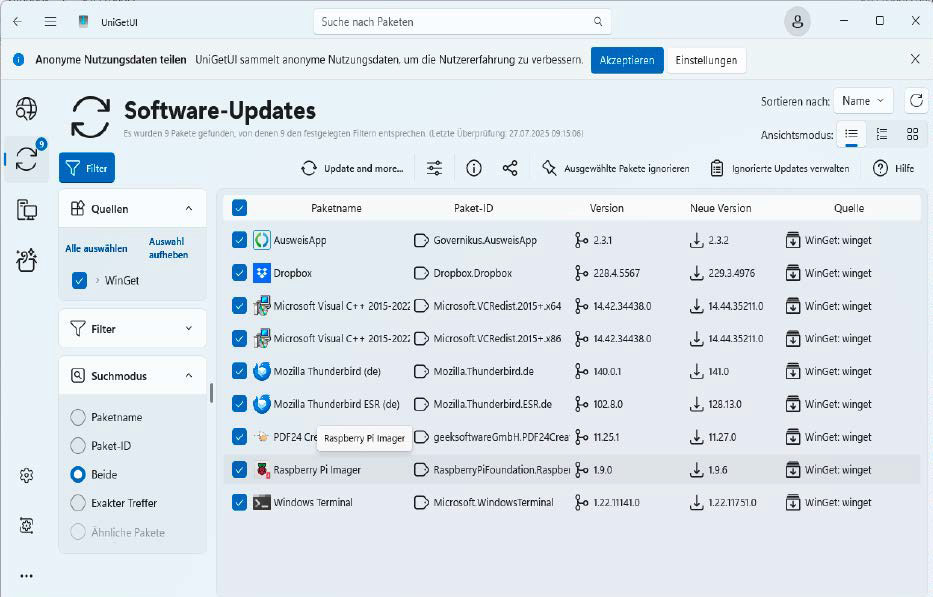Click Ausgewählte Pakete ignorieren
Viewport: 933px width, 597px height.
616,168
